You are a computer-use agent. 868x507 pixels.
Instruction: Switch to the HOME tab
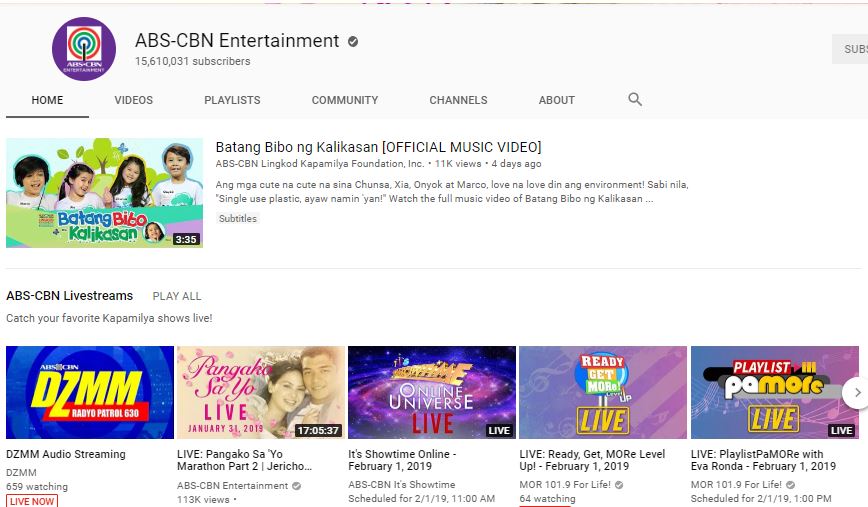coord(47,100)
